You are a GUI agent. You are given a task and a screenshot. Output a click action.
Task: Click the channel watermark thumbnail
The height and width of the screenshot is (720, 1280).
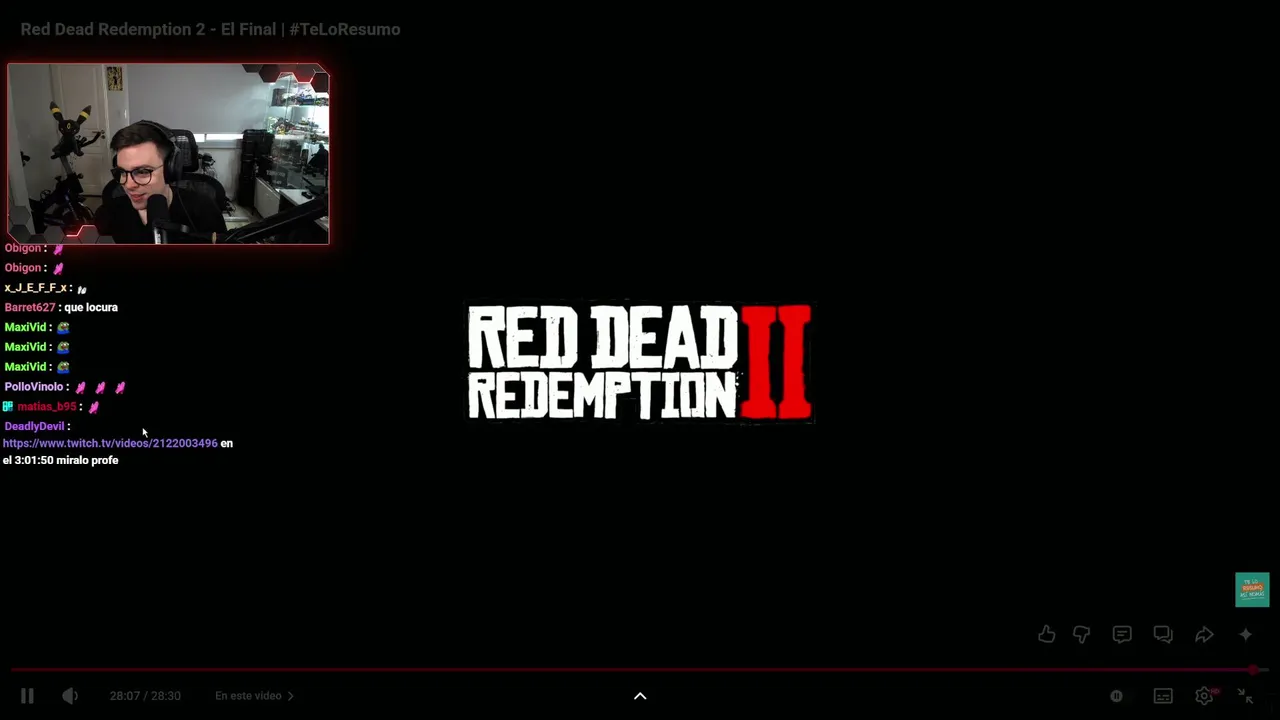1252,590
